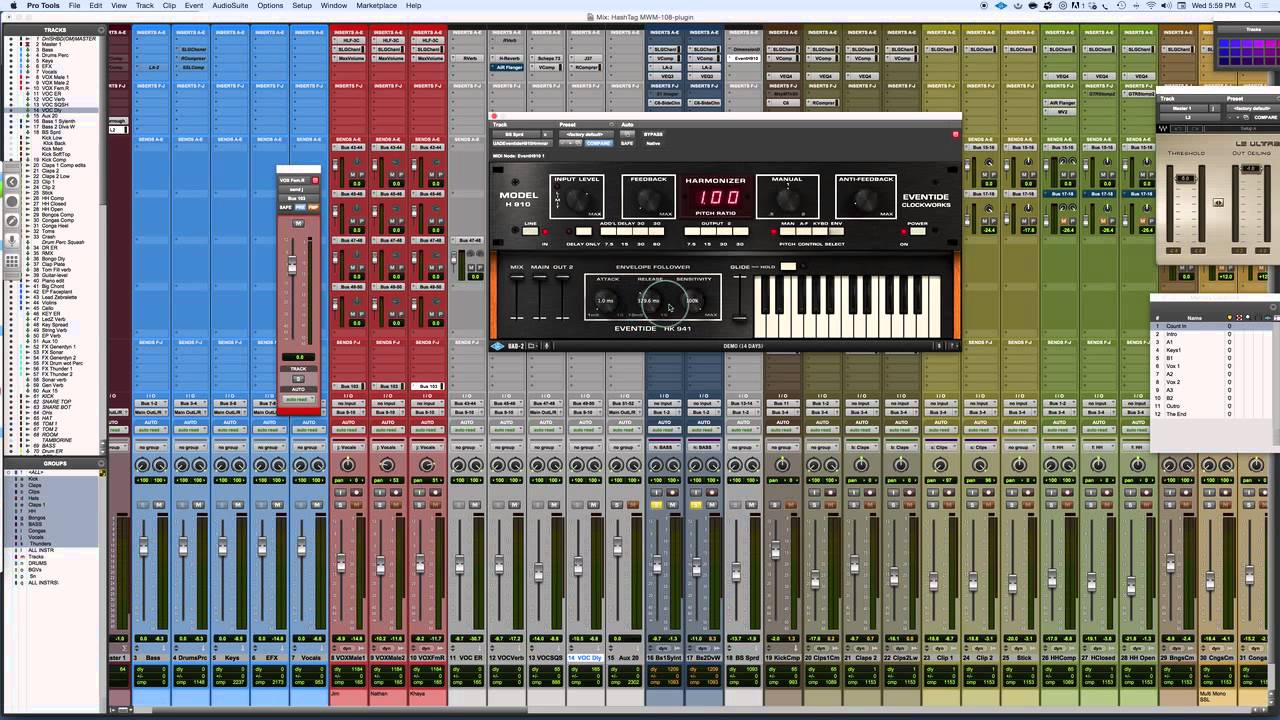The image size is (1280, 720).
Task: Open the Bass track no group selector
Action: 151,447
